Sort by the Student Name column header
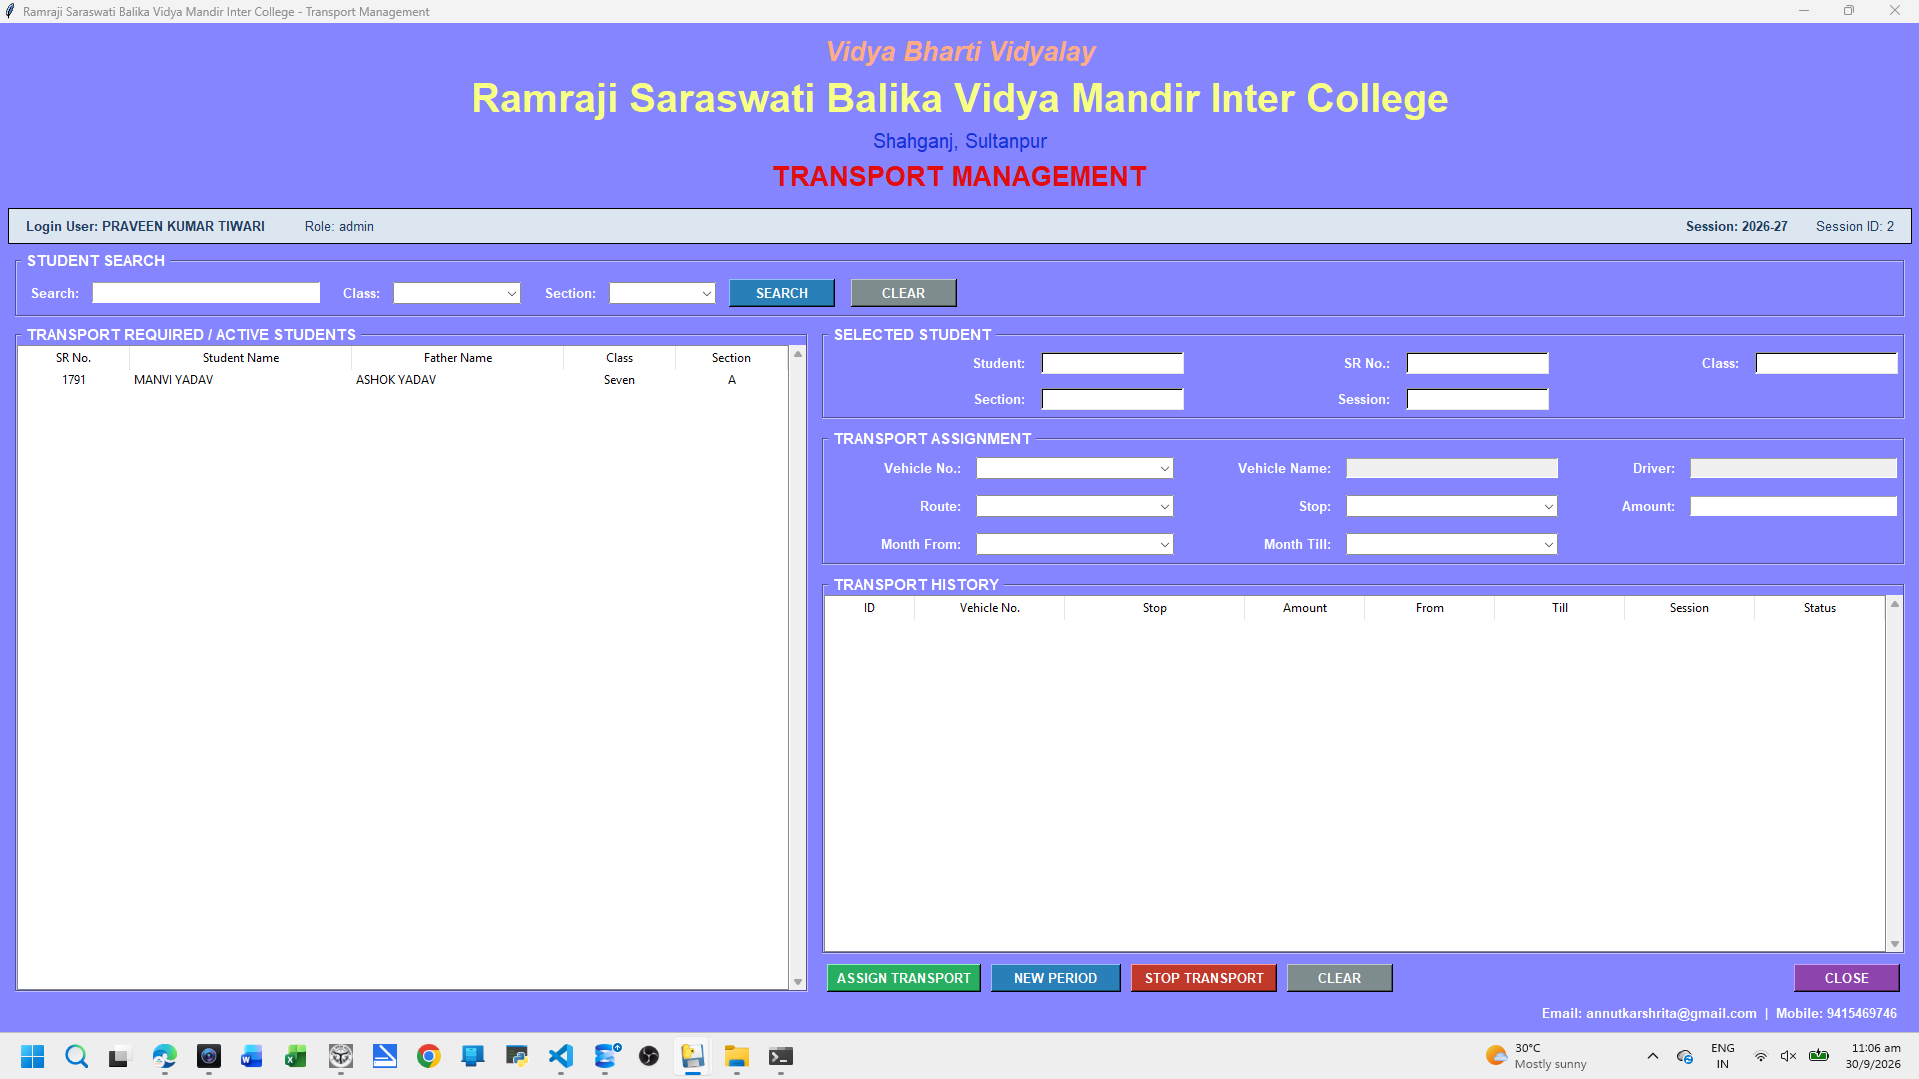 pyautogui.click(x=241, y=358)
